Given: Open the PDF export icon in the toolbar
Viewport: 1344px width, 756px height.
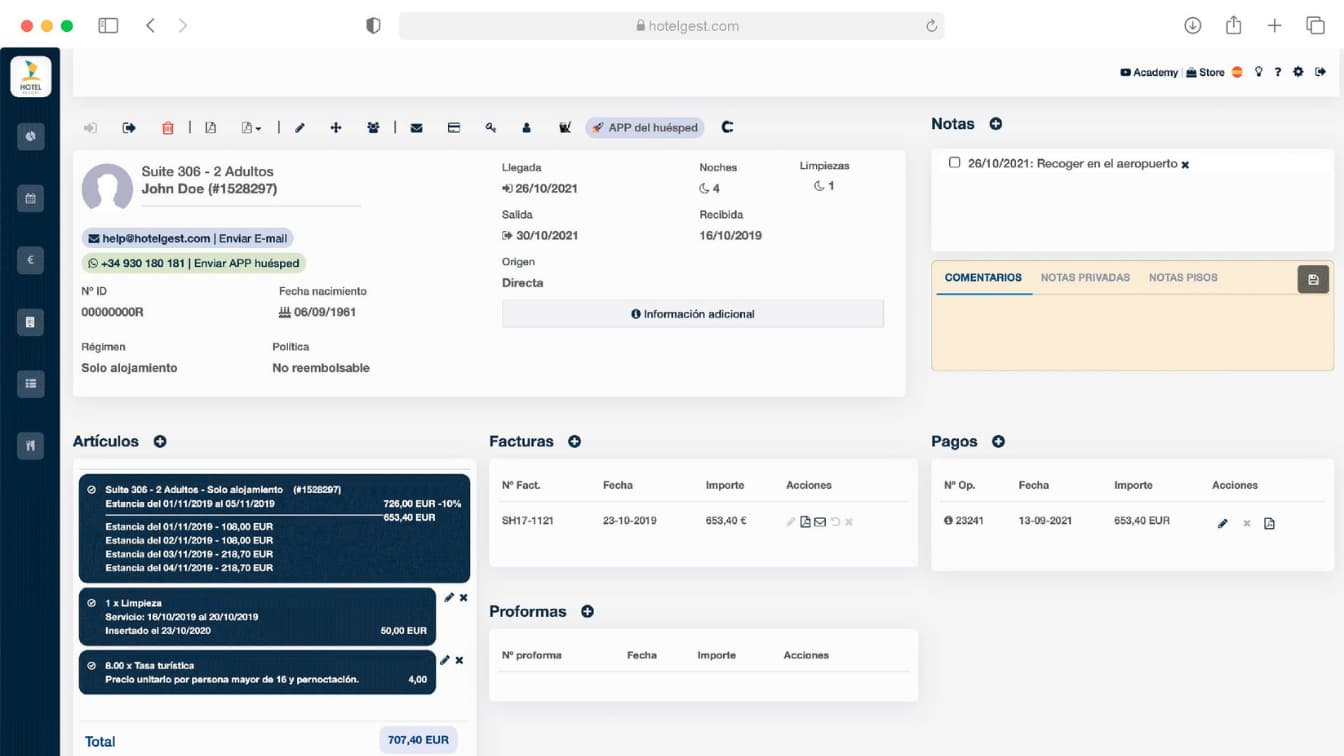Looking at the screenshot, I should (209, 127).
